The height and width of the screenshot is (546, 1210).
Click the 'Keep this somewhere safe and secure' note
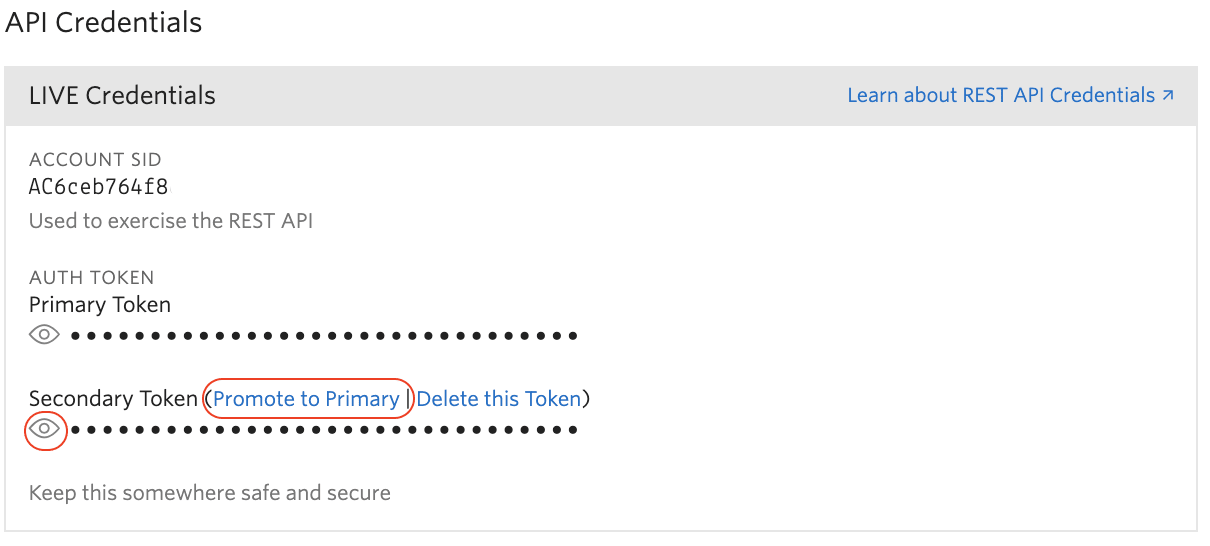[210, 493]
